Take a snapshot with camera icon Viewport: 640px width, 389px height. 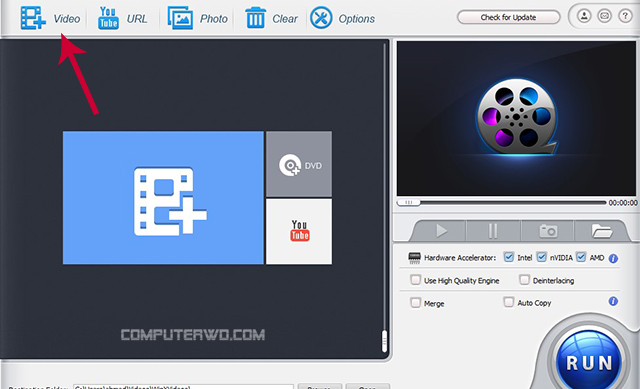[548, 231]
